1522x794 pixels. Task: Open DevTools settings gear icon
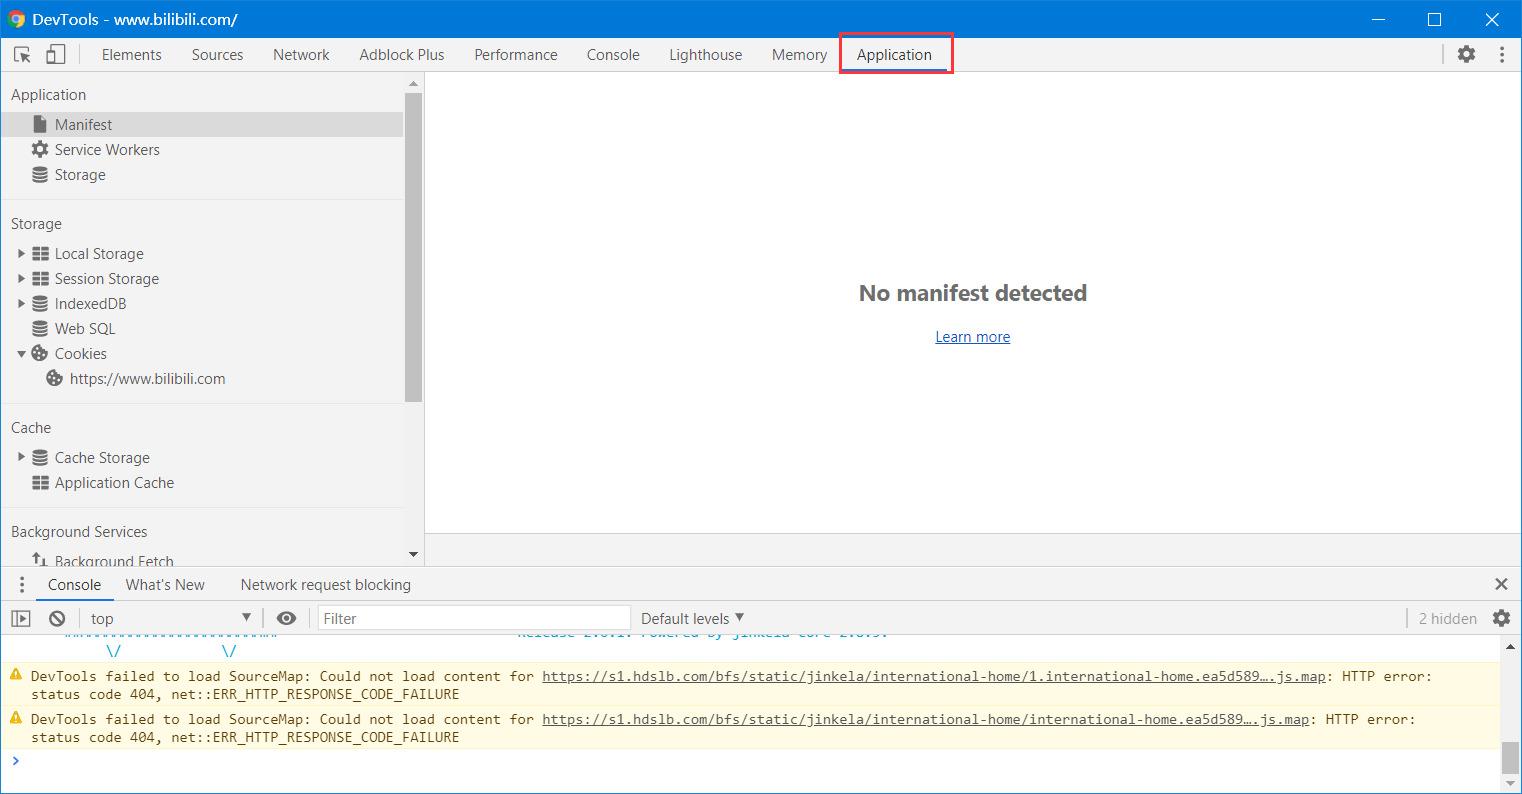(1466, 55)
